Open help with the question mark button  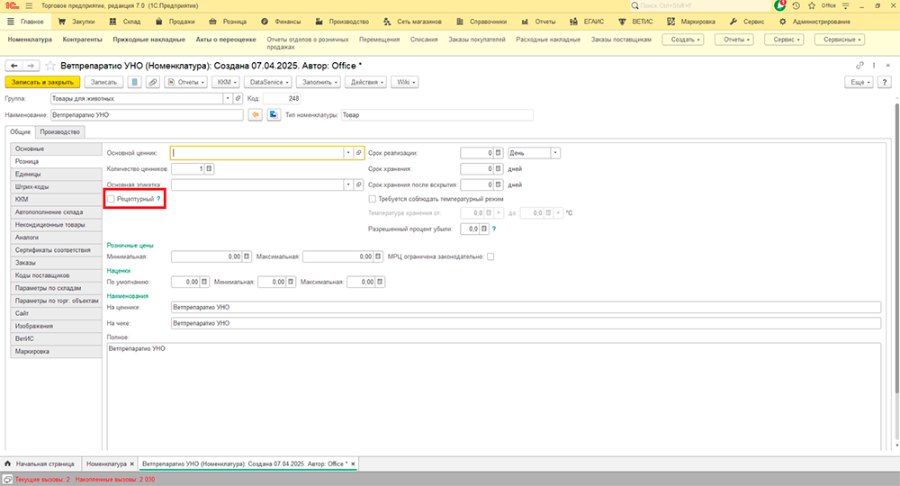point(885,82)
